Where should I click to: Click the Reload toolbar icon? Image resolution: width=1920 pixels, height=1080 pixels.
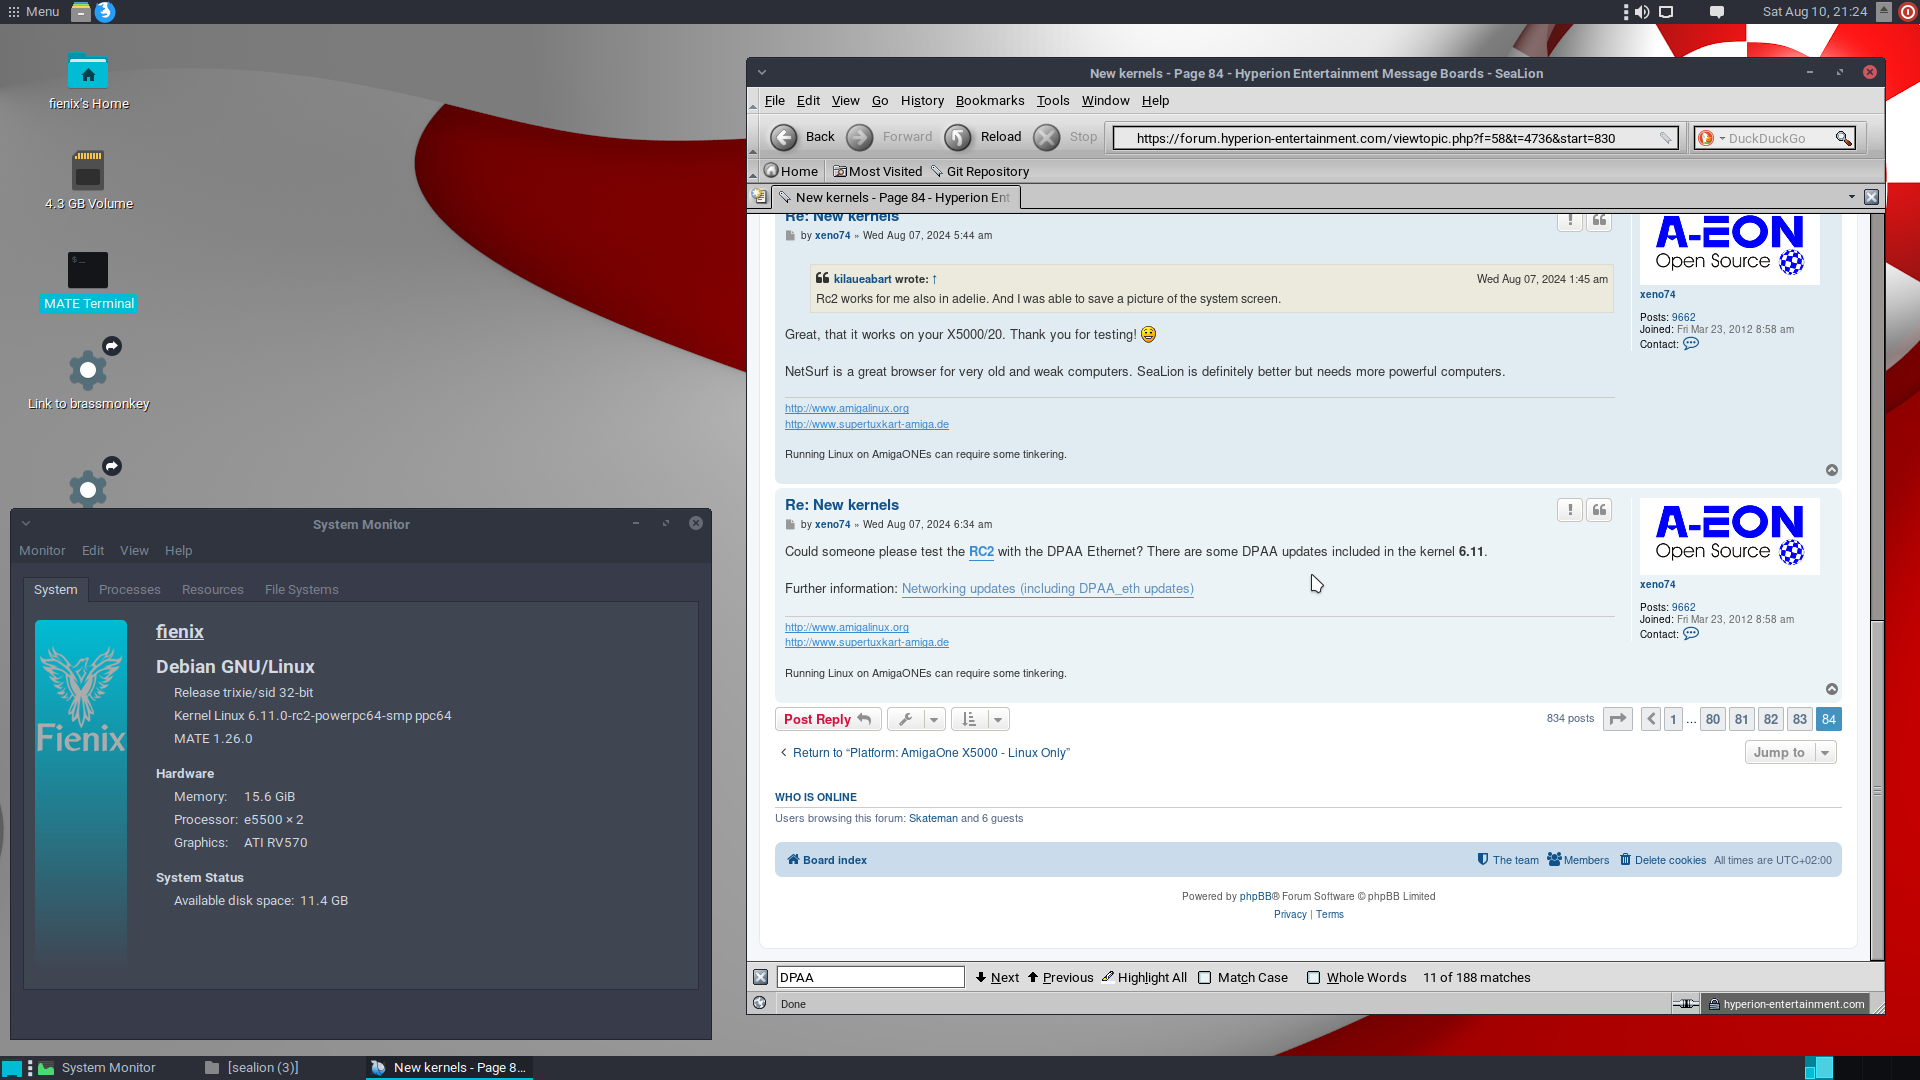(957, 137)
